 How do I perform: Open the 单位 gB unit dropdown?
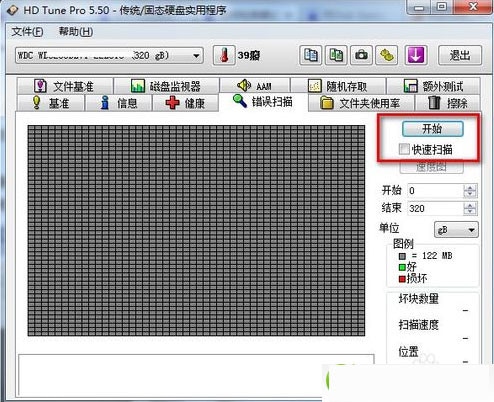point(456,230)
